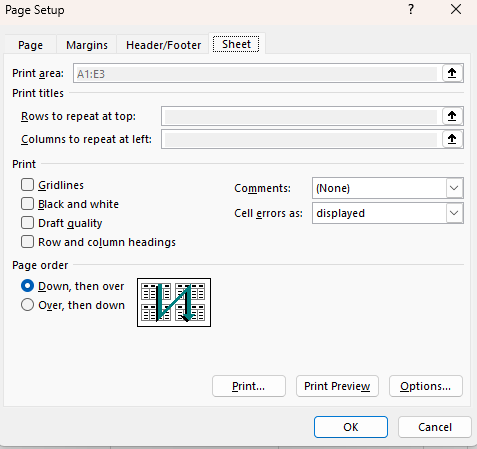477x449 pixels.
Task: Open the Help question mark icon
Action: pos(411,9)
